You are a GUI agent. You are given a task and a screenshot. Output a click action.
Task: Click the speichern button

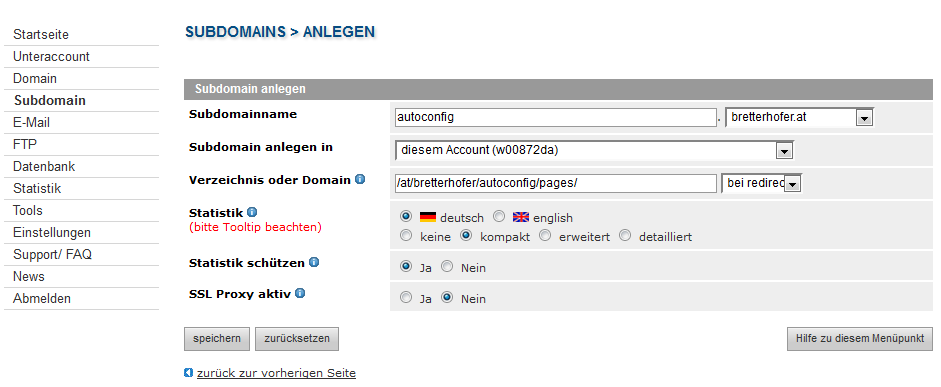point(217,338)
